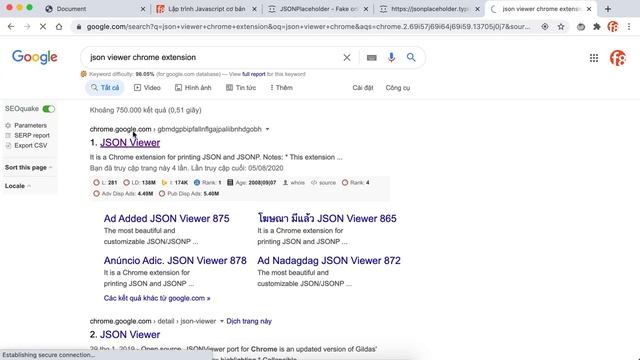640x360 pixels.
Task: Close the json viewer chrome extension tab
Action: coord(589,9)
